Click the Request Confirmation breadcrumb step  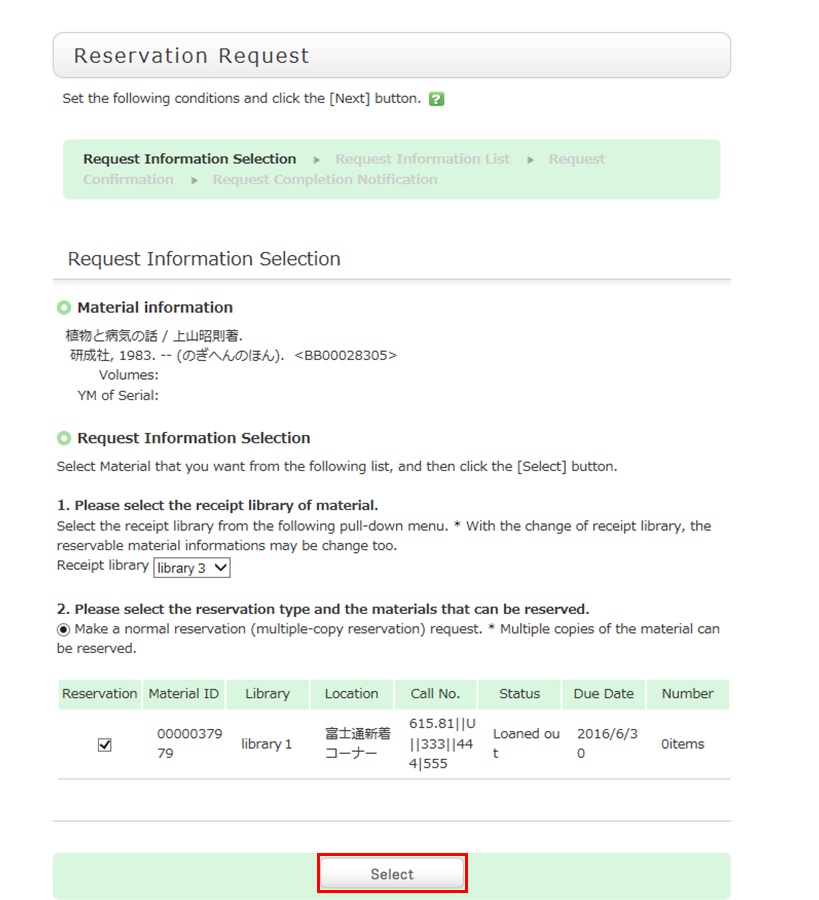pos(128,180)
